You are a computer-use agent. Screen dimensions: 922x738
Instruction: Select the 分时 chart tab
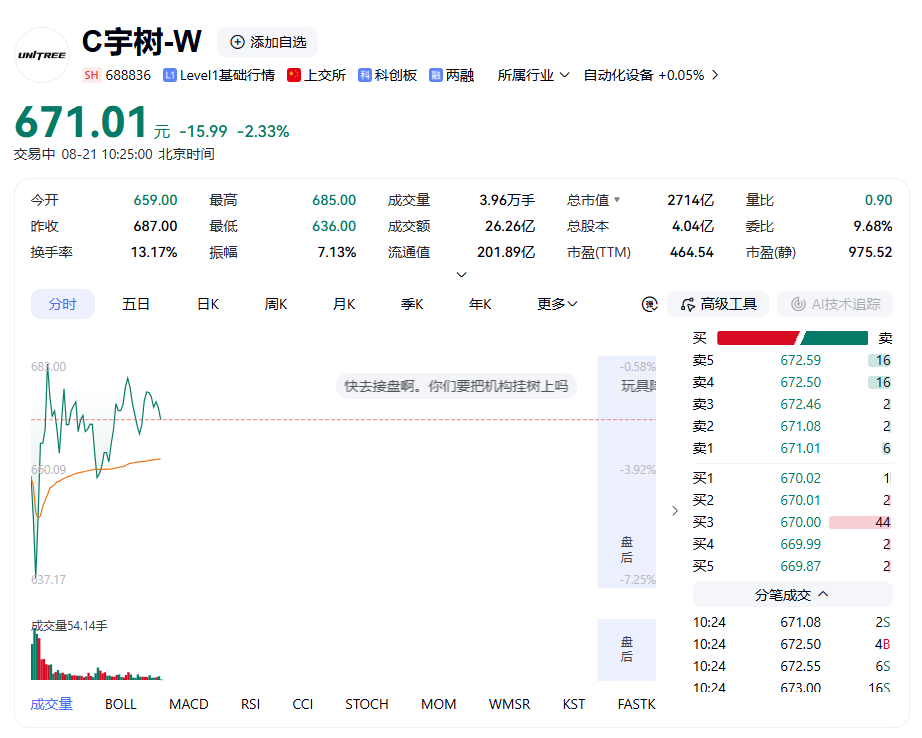(x=63, y=304)
